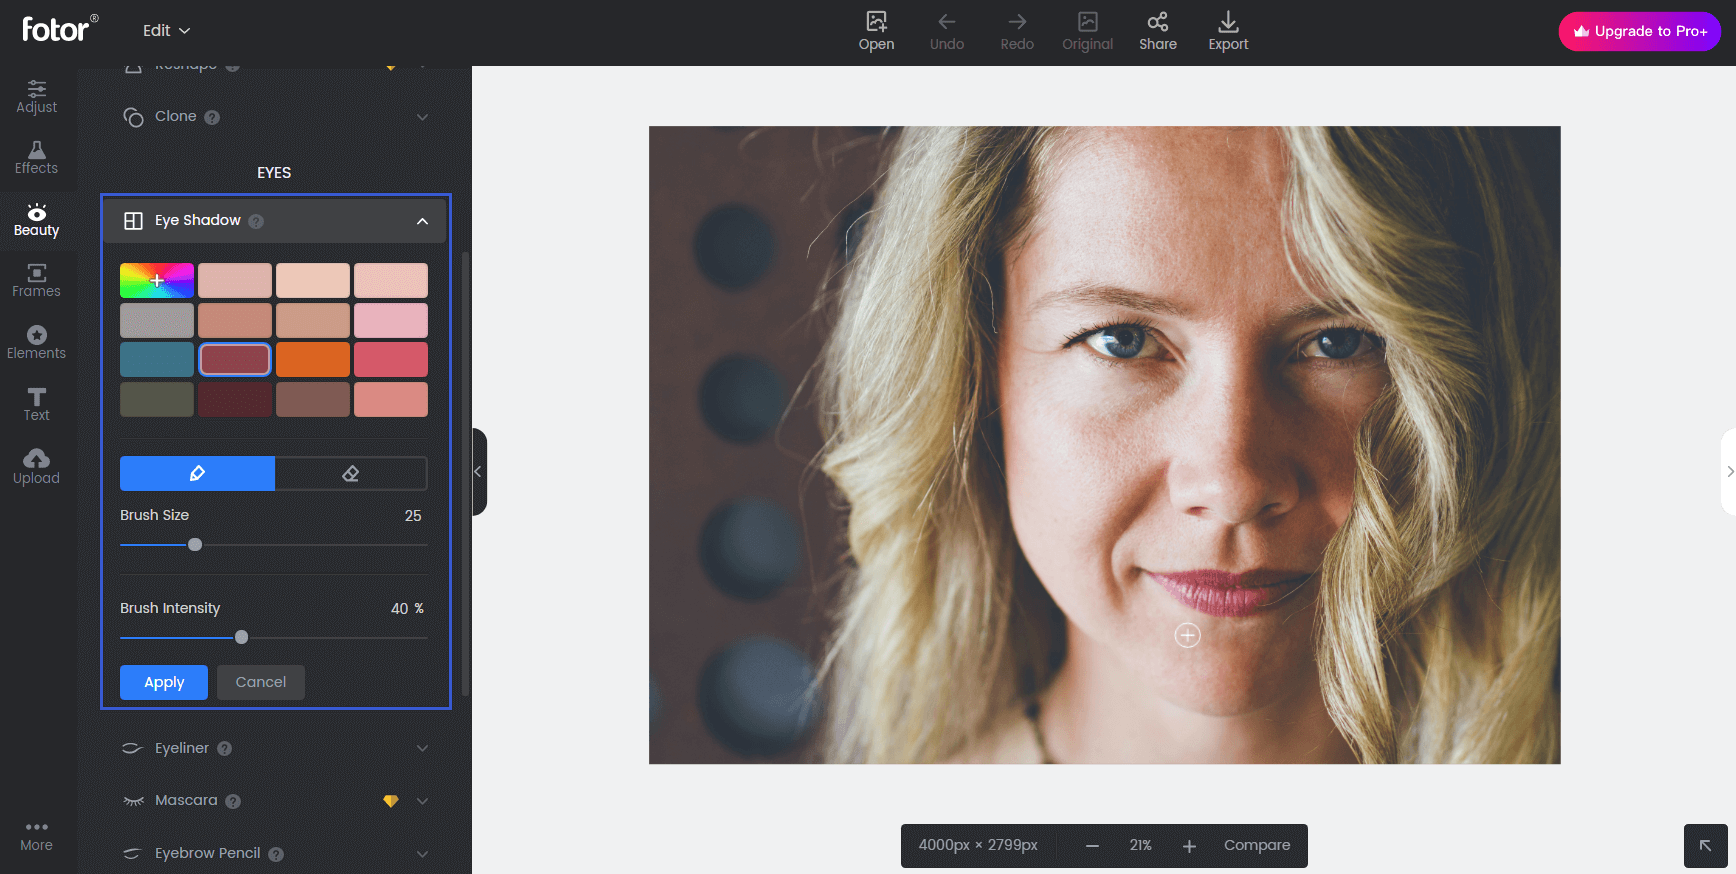The width and height of the screenshot is (1736, 874).
Task: Click the Mascara premium diamond icon
Action: click(x=391, y=801)
